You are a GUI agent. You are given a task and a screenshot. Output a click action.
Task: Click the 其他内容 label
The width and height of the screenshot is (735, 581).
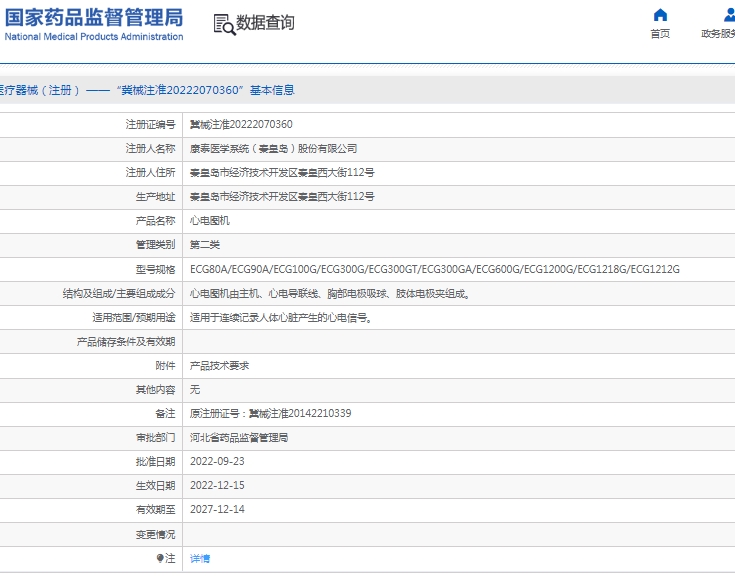[x=155, y=390]
